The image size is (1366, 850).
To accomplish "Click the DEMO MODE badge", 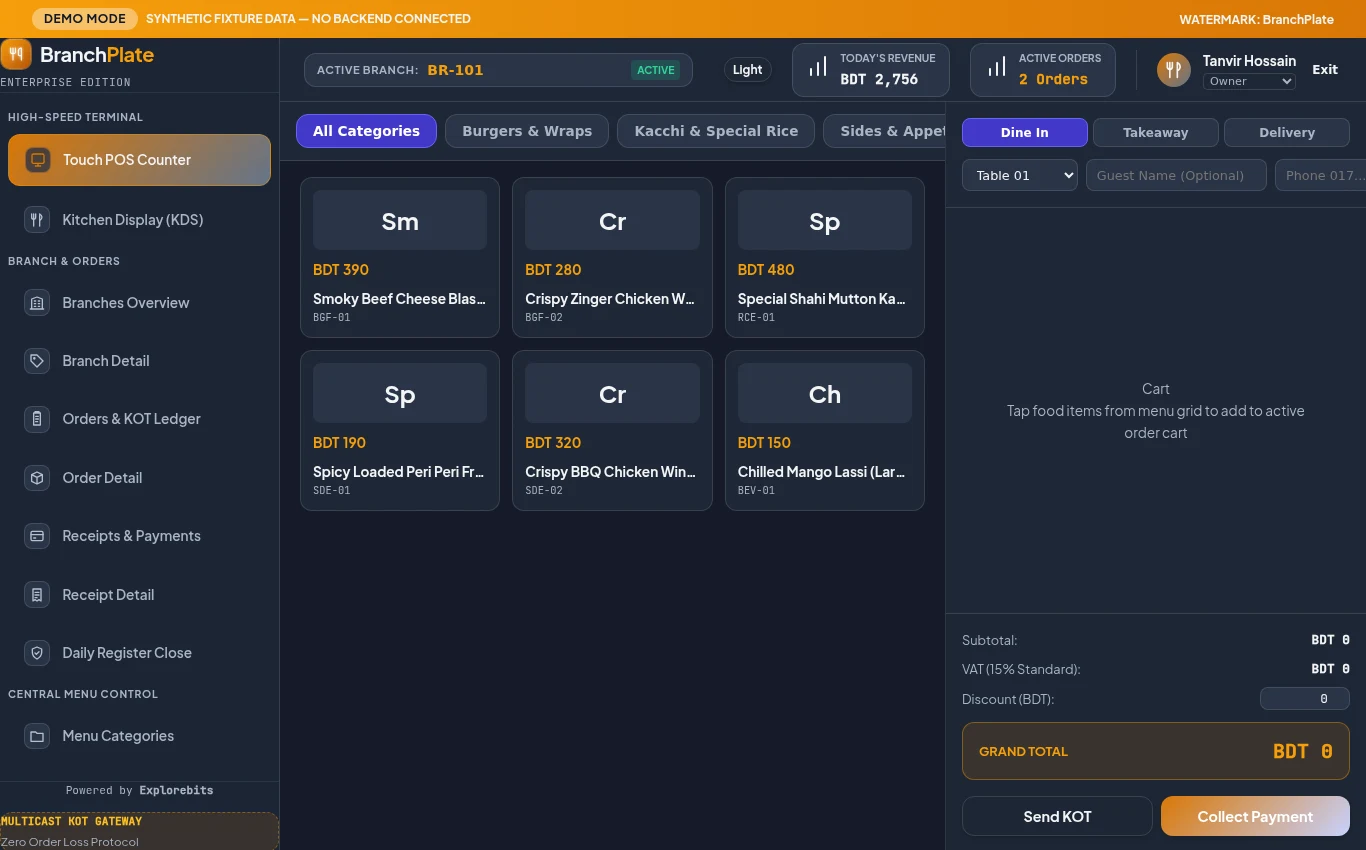I will click(x=85, y=19).
